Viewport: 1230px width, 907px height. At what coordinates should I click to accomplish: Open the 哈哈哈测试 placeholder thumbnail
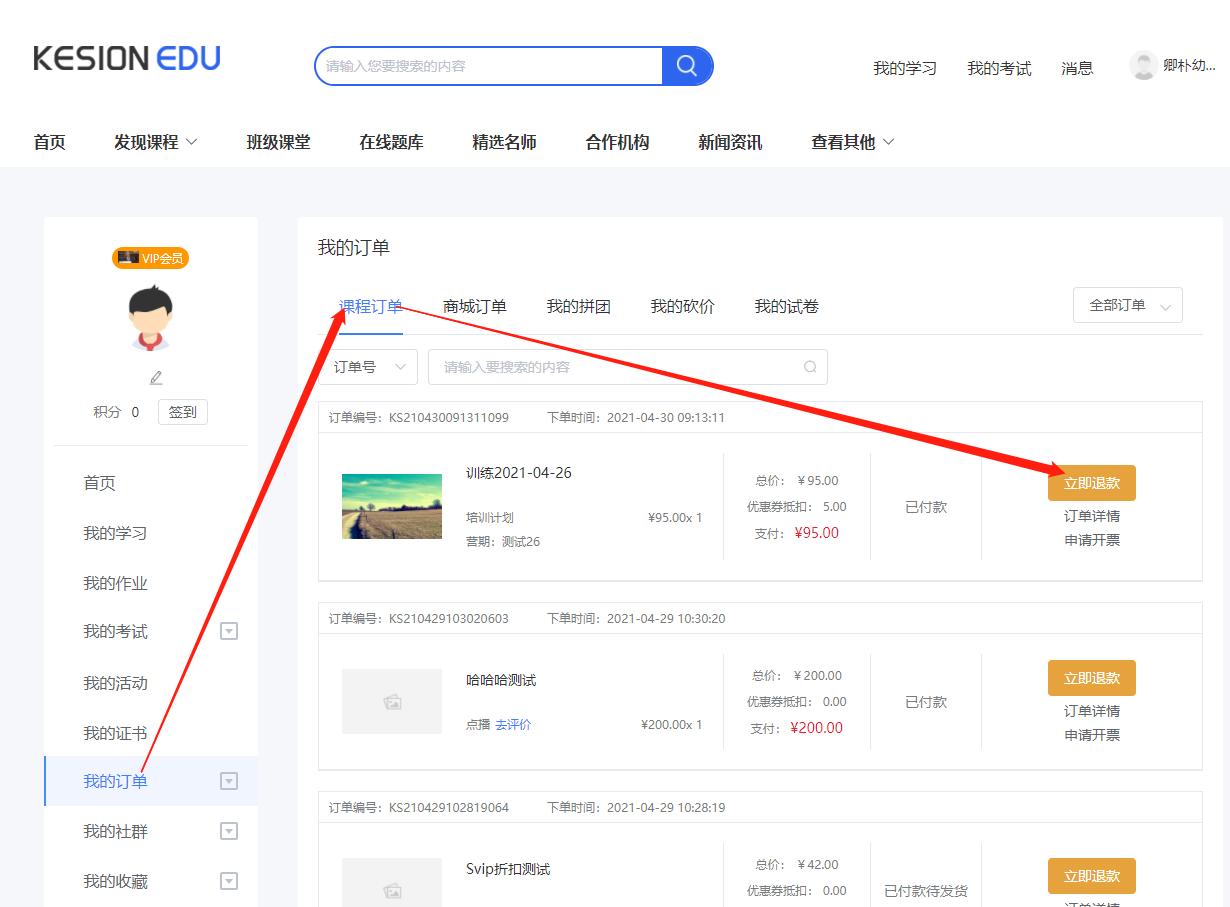click(392, 701)
